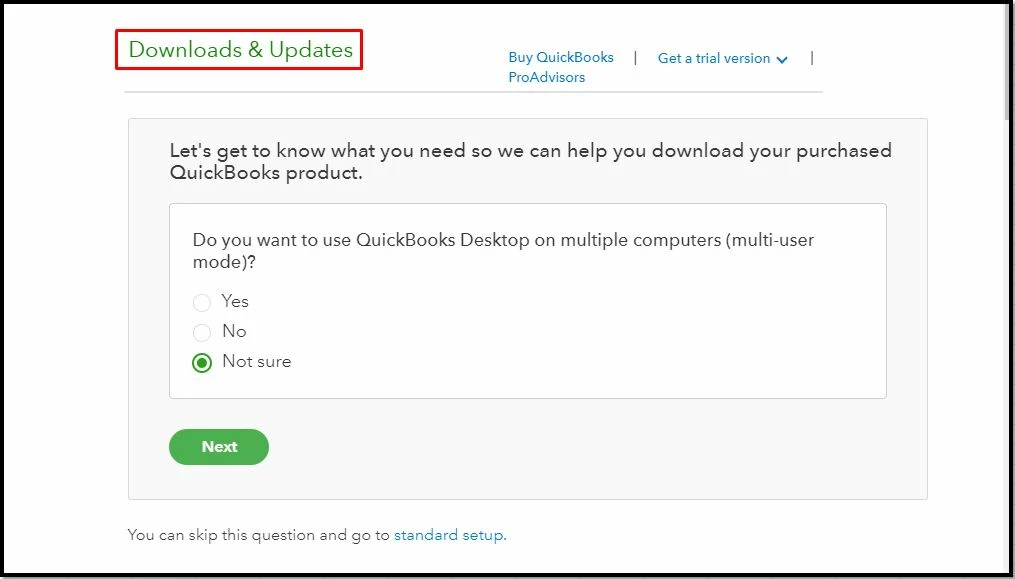Screen dimensions: 1015x579
Task: Click the 'You can skip this question' text
Action: click(259, 535)
